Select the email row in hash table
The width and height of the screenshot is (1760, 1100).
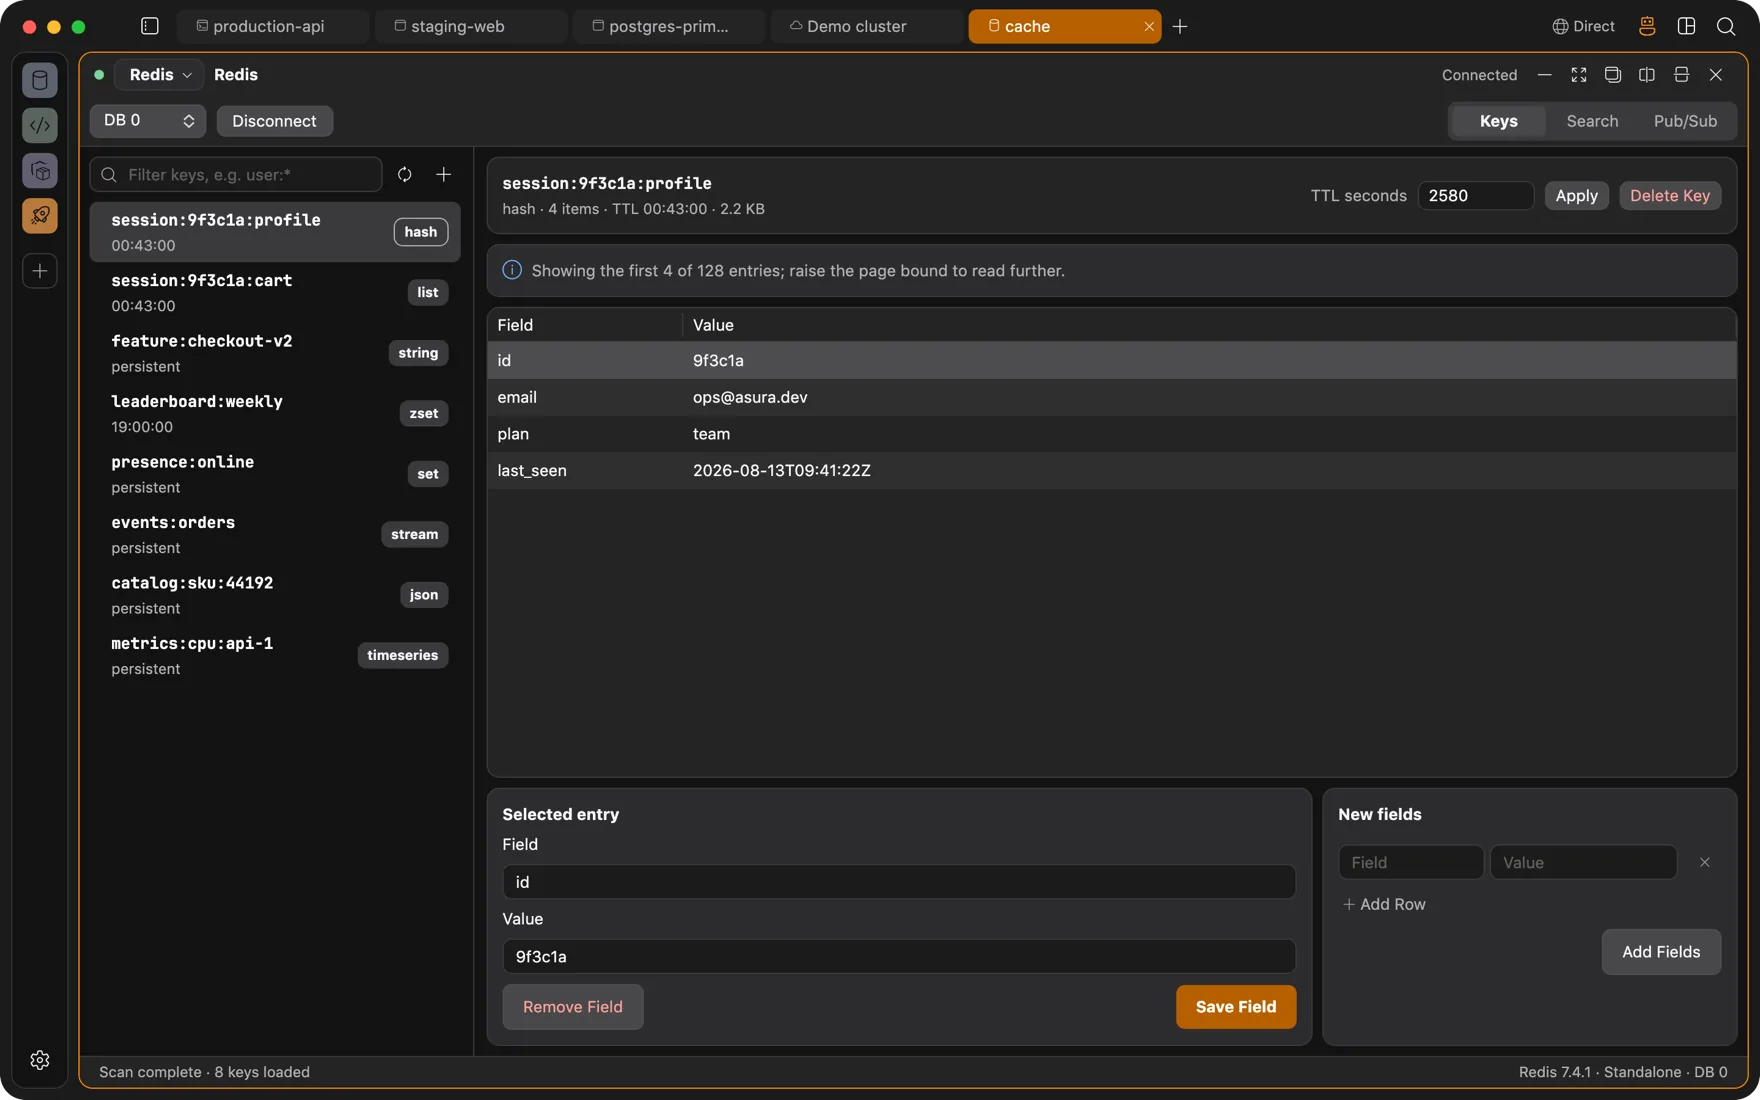[x=1112, y=397]
